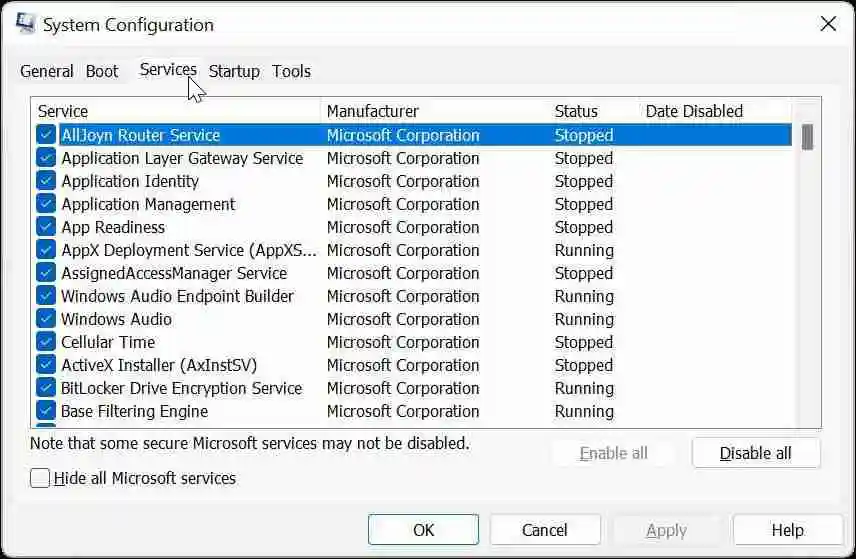Click Running status of Base Filtering Engine
Screen dimensions: 856x559
584,411
